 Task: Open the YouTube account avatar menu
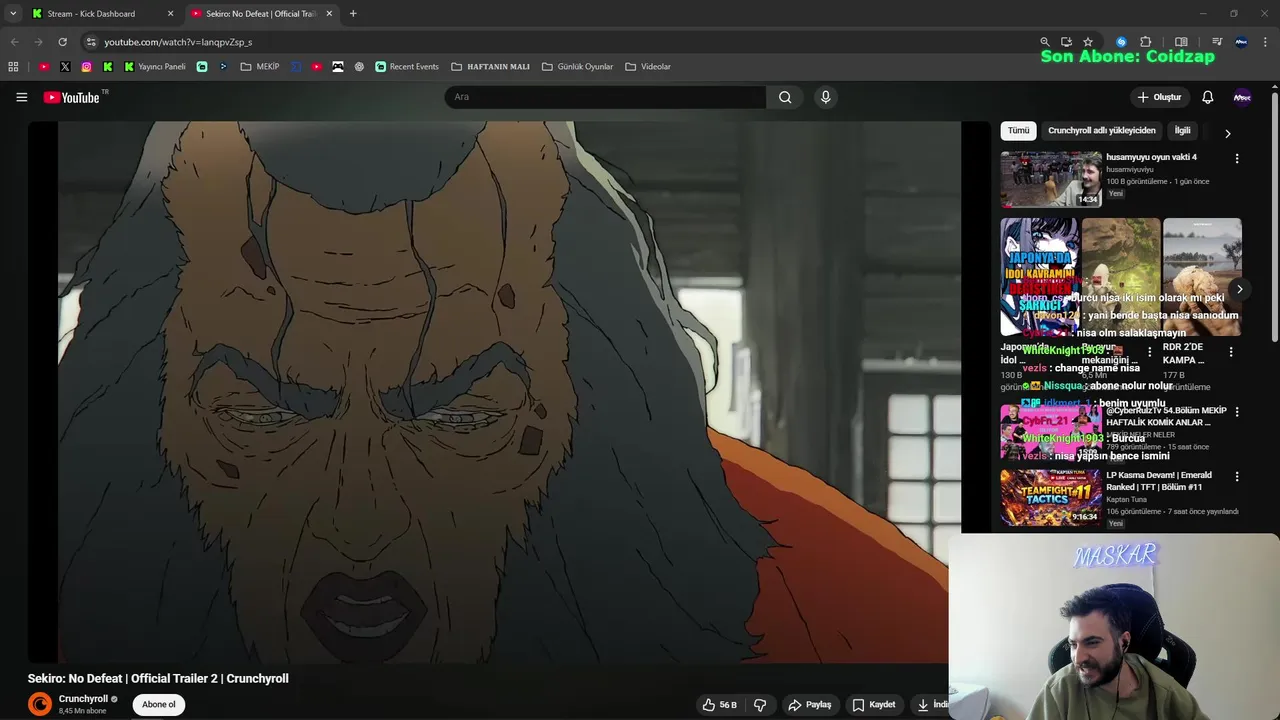(1242, 97)
